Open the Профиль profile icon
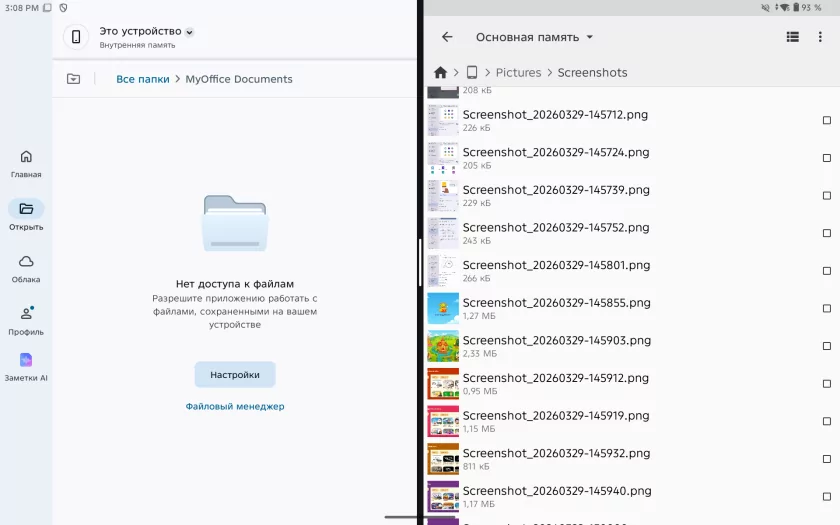The height and width of the screenshot is (525, 840). coord(26,314)
